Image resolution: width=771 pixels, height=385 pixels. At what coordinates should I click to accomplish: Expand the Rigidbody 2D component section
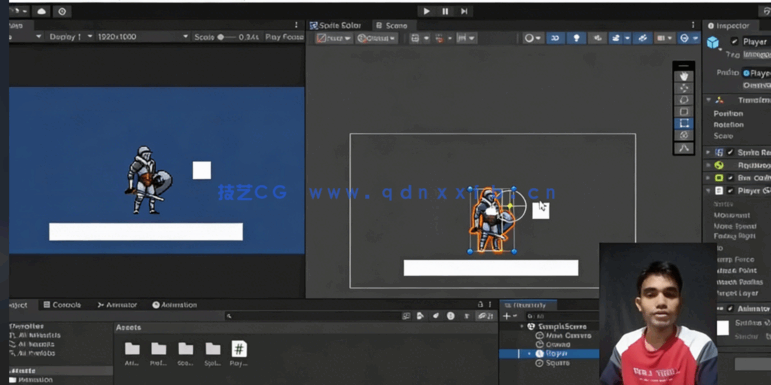click(708, 165)
